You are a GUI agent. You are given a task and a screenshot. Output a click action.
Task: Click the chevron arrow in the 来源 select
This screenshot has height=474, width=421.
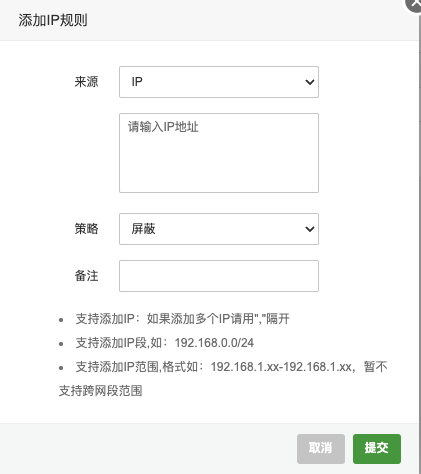point(310,82)
